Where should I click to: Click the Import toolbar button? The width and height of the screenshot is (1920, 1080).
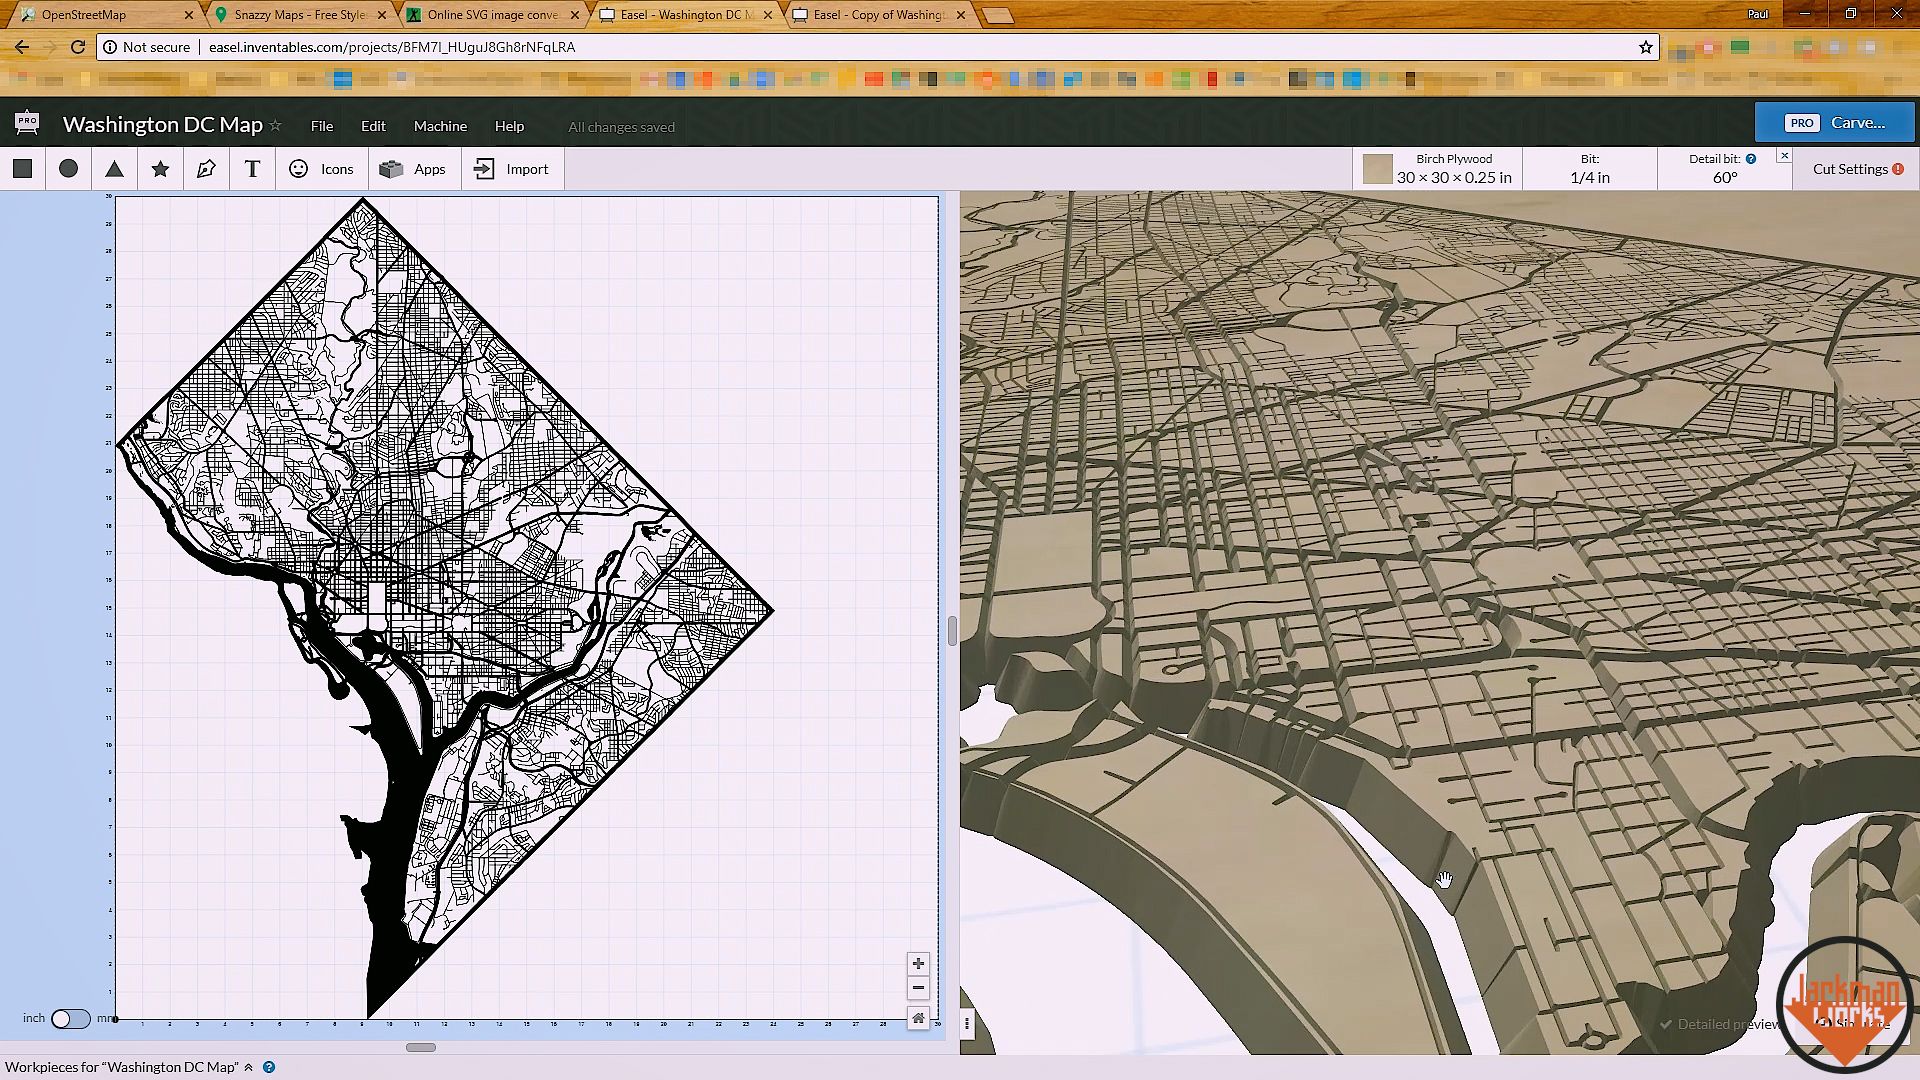(x=511, y=169)
